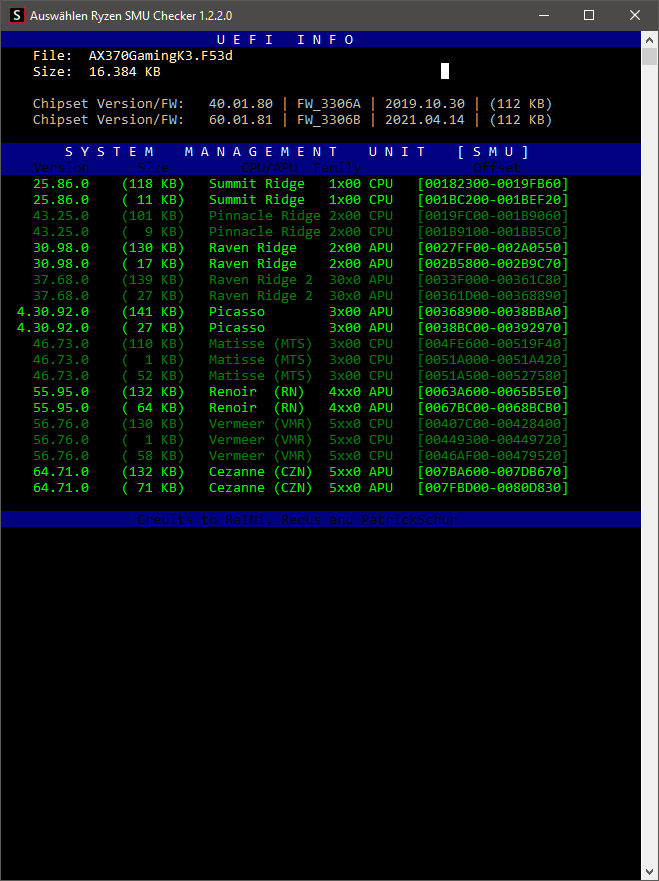
Task: Click the credits line at bottom
Action: pos(297,520)
